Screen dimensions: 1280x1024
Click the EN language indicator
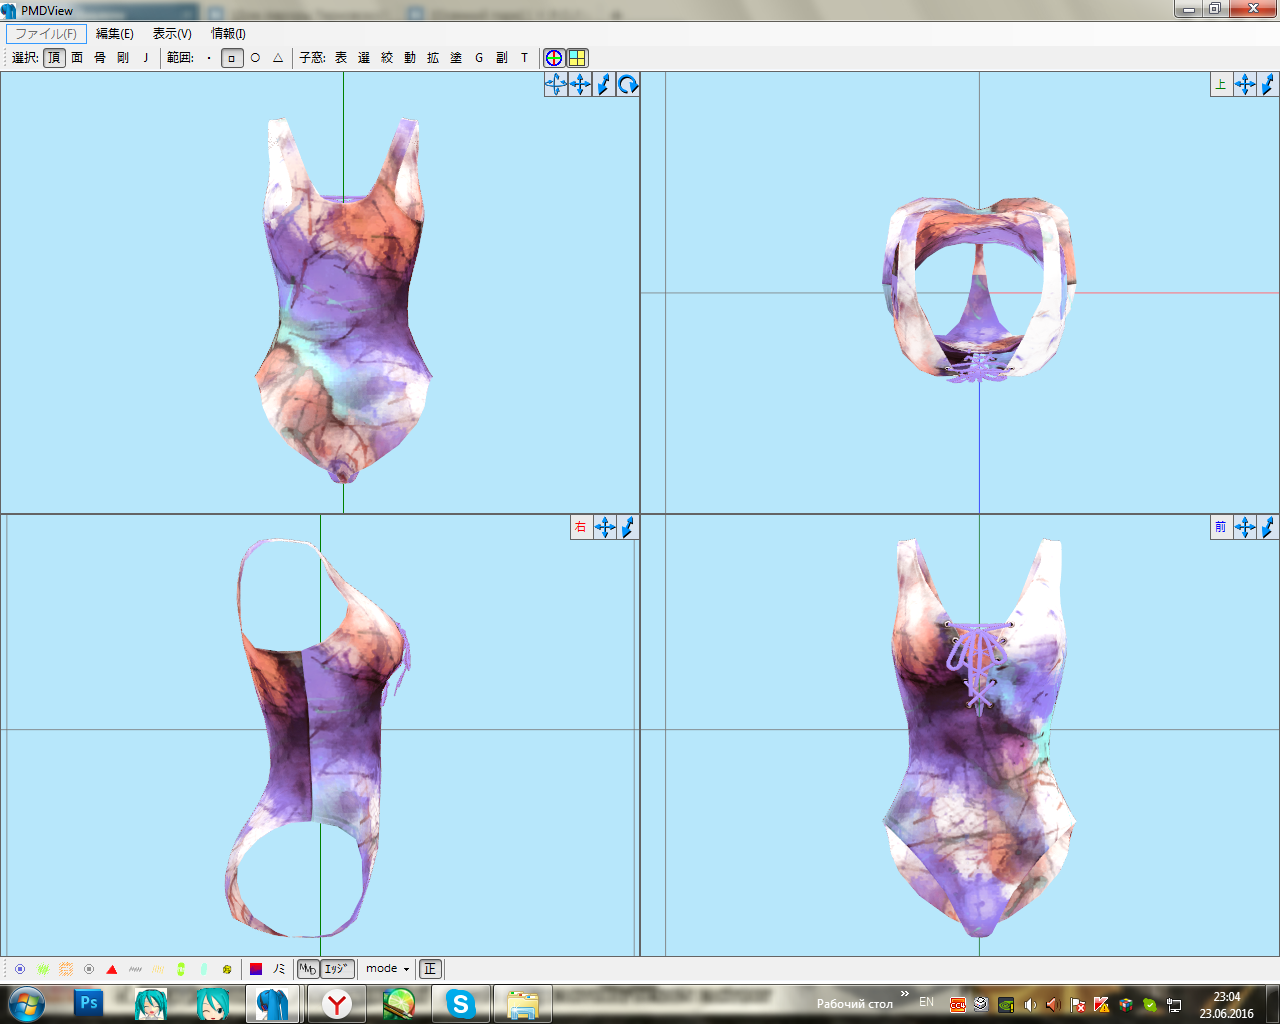(x=927, y=1002)
